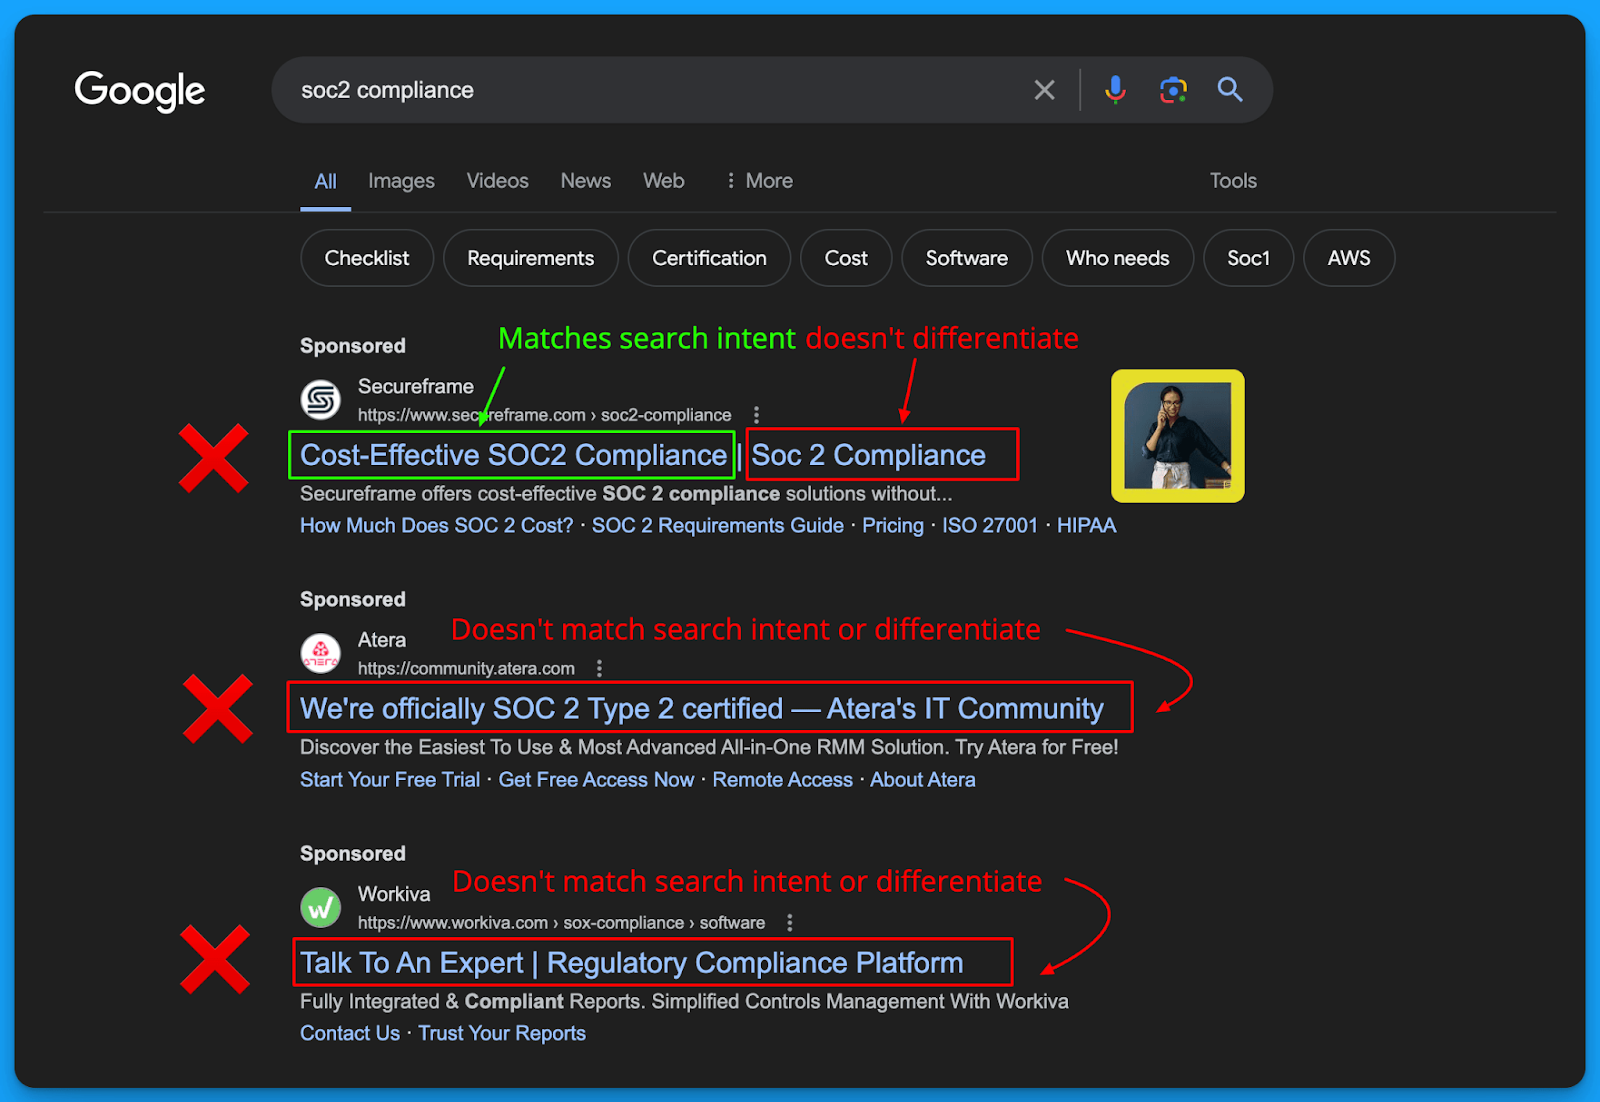This screenshot has width=1600, height=1102.
Task: Open Talk To An Expert ad headline
Action: (631, 963)
